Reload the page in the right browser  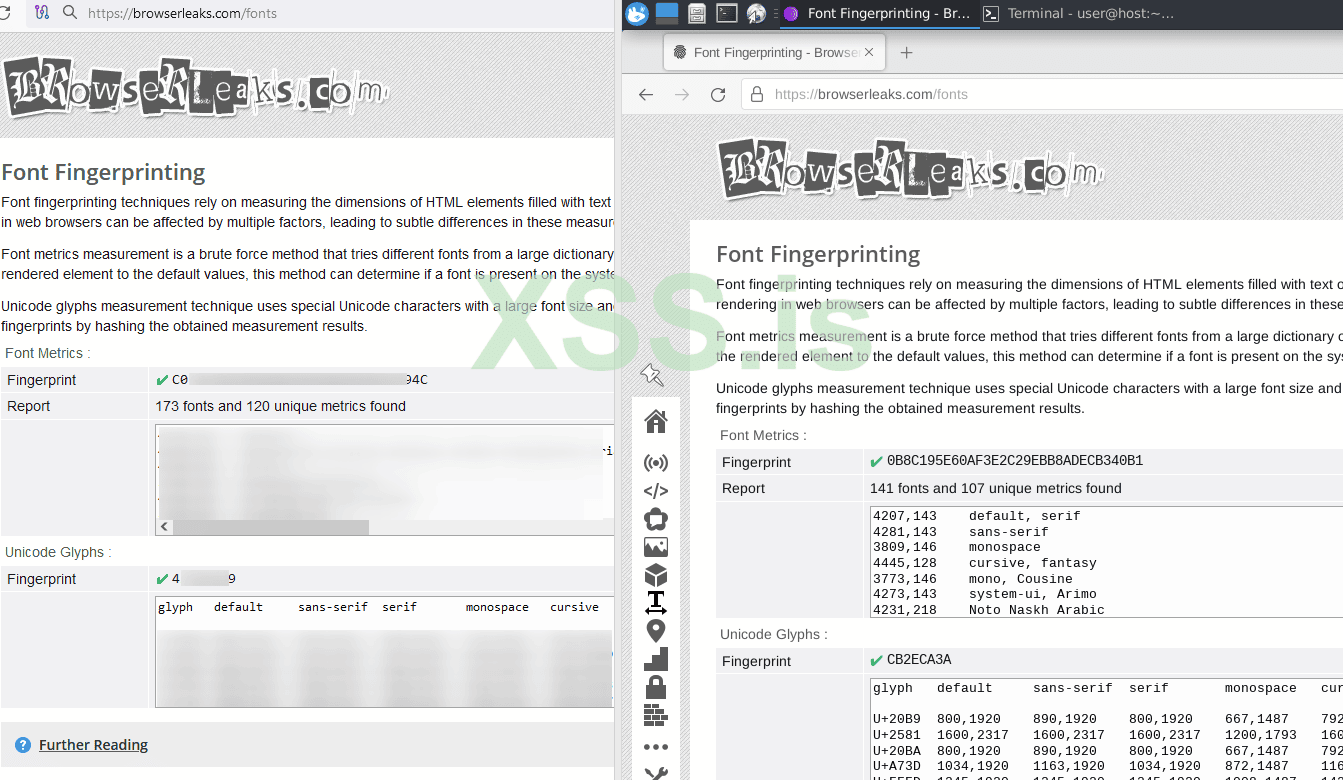pyautogui.click(x=718, y=94)
